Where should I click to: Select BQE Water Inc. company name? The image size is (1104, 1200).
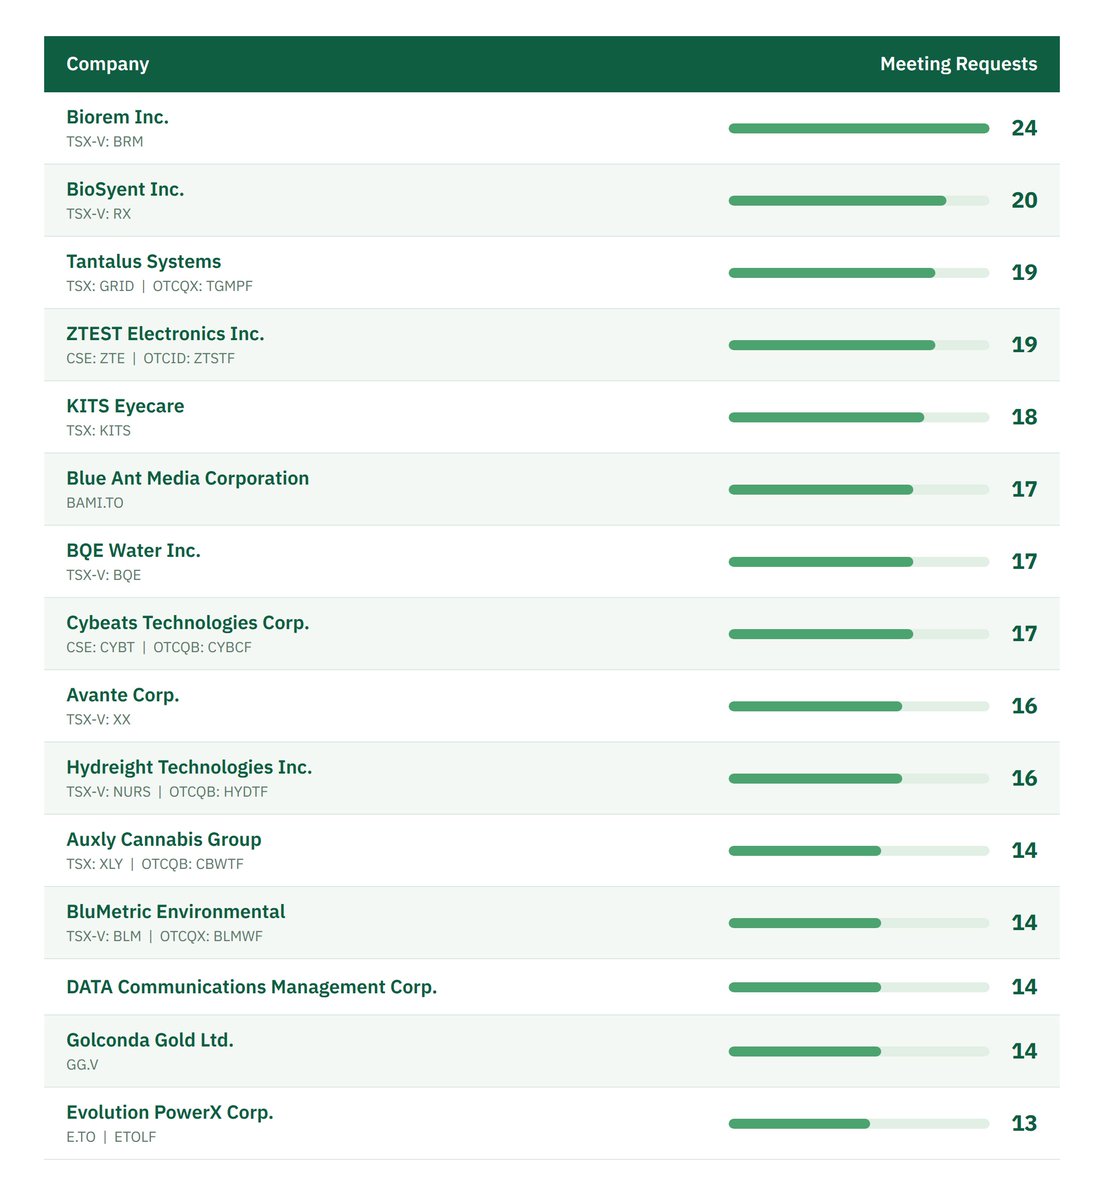point(133,550)
